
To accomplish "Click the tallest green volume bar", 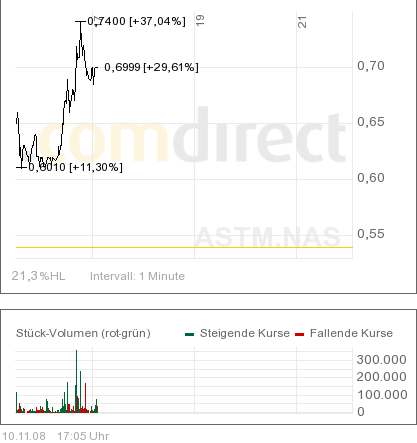I will click(77, 381).
